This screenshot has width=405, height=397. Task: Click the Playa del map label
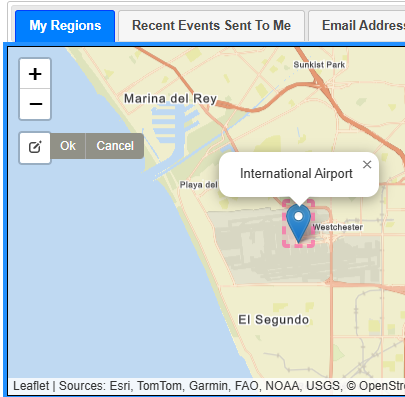(199, 185)
